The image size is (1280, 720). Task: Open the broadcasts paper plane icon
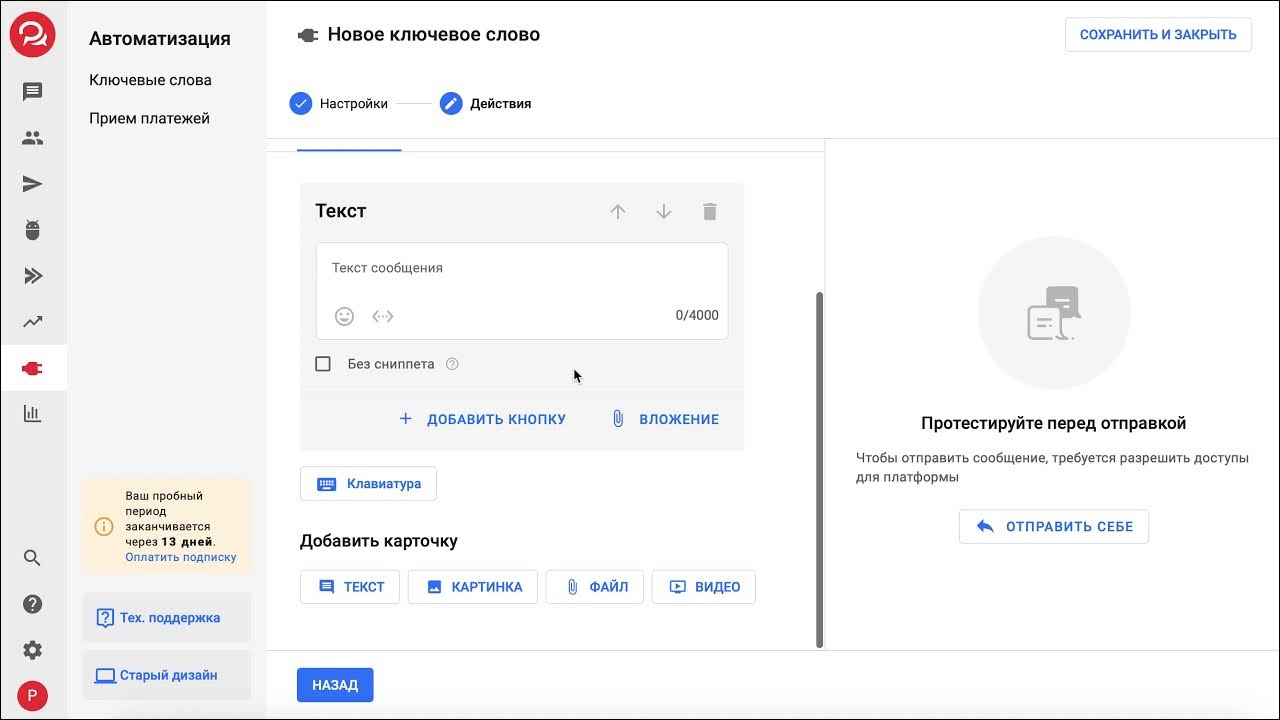coord(32,184)
